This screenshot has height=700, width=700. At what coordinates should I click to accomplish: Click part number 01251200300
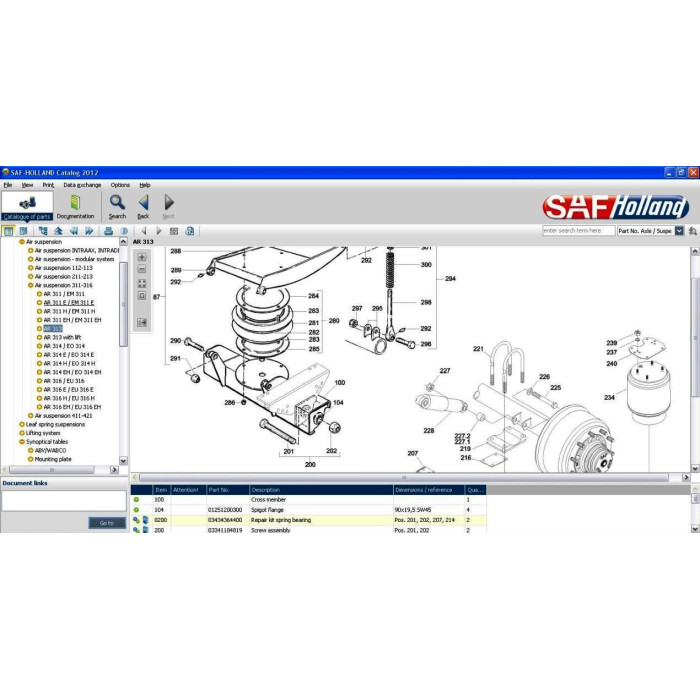225,510
